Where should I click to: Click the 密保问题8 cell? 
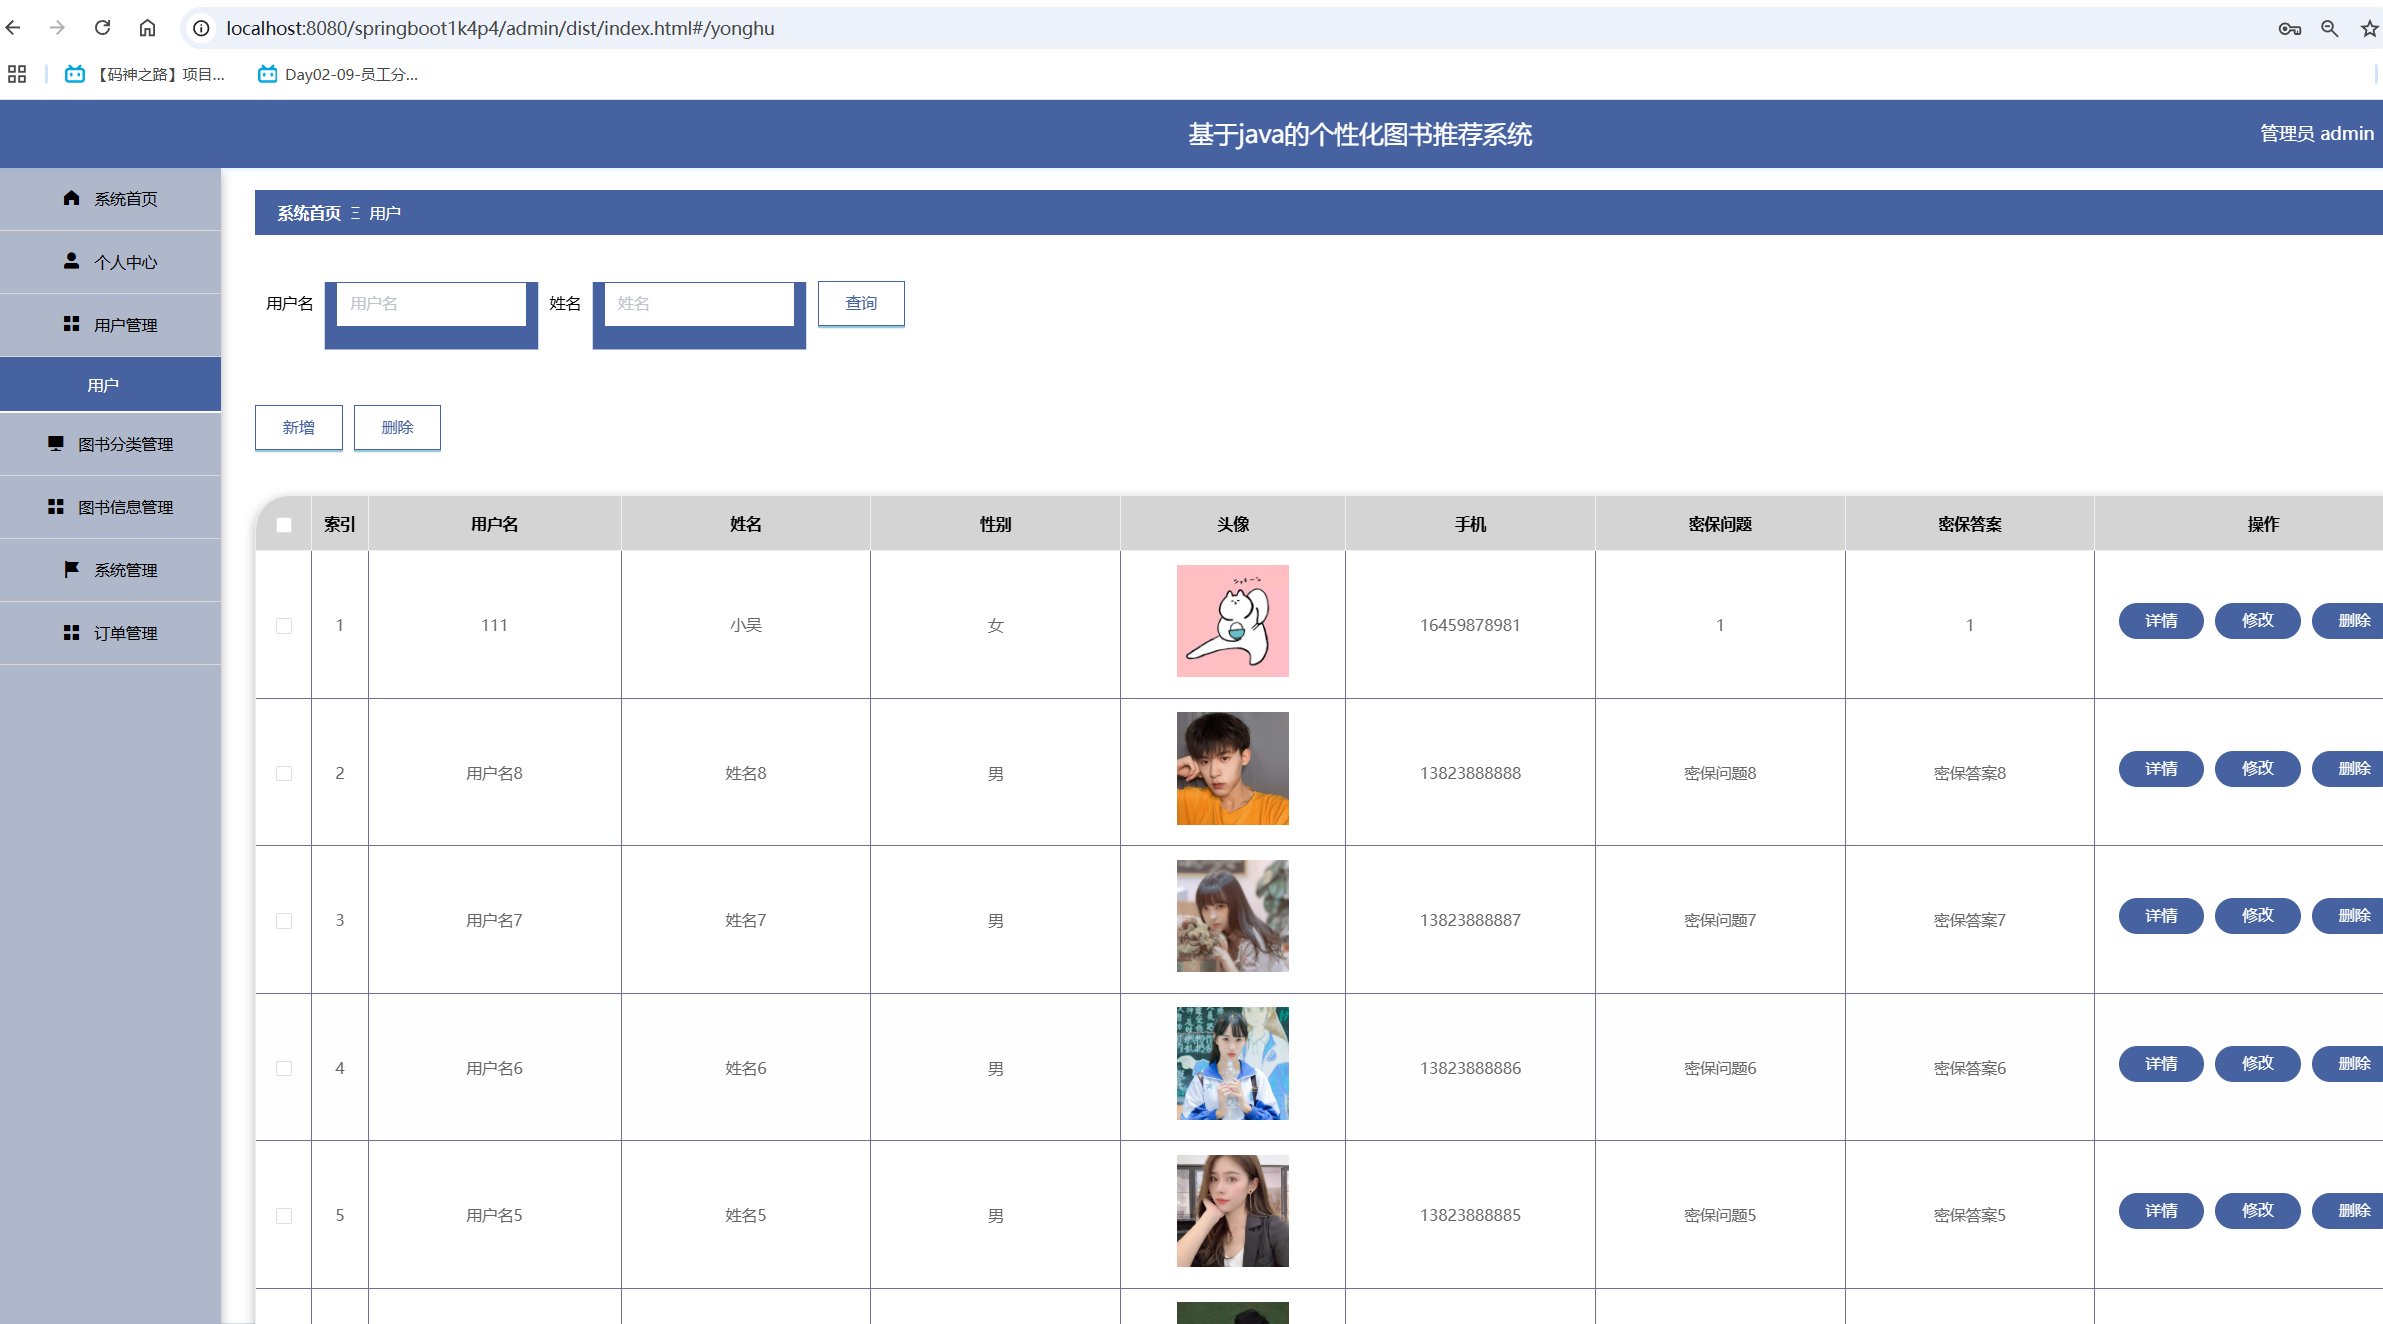coord(1720,773)
